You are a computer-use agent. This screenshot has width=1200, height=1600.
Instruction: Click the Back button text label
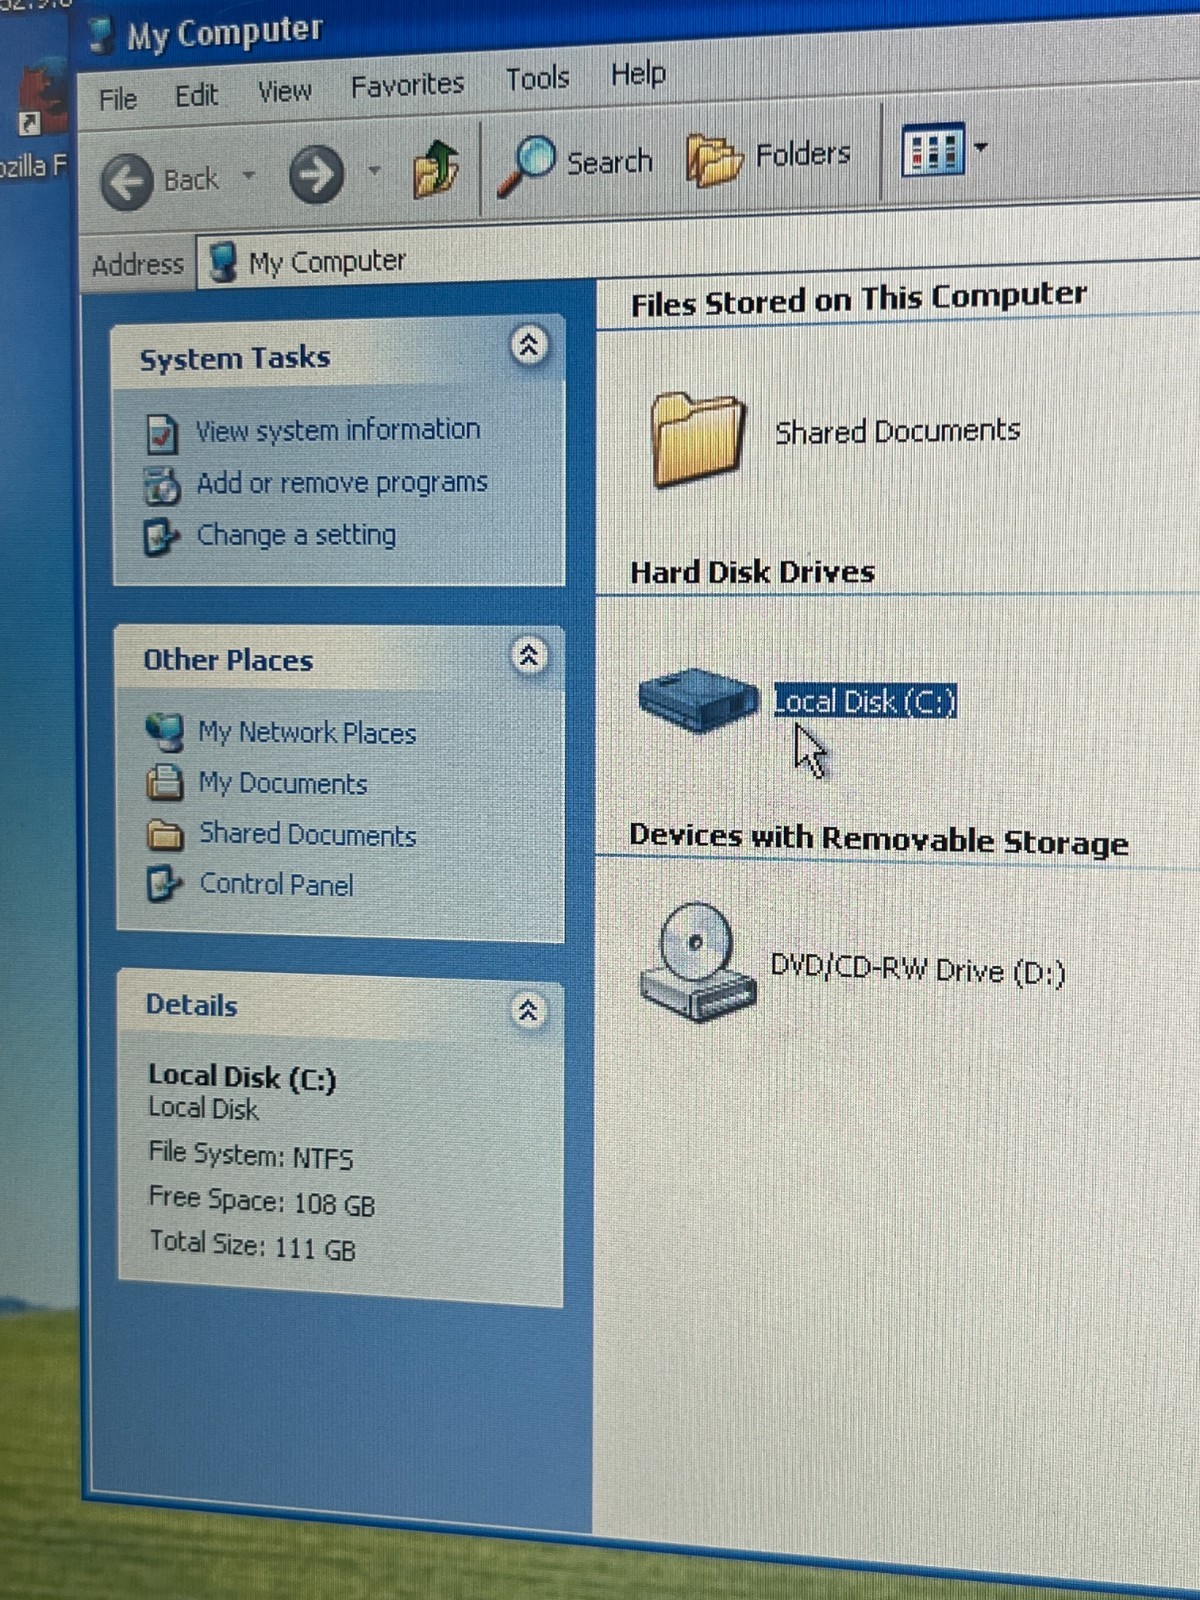click(191, 180)
